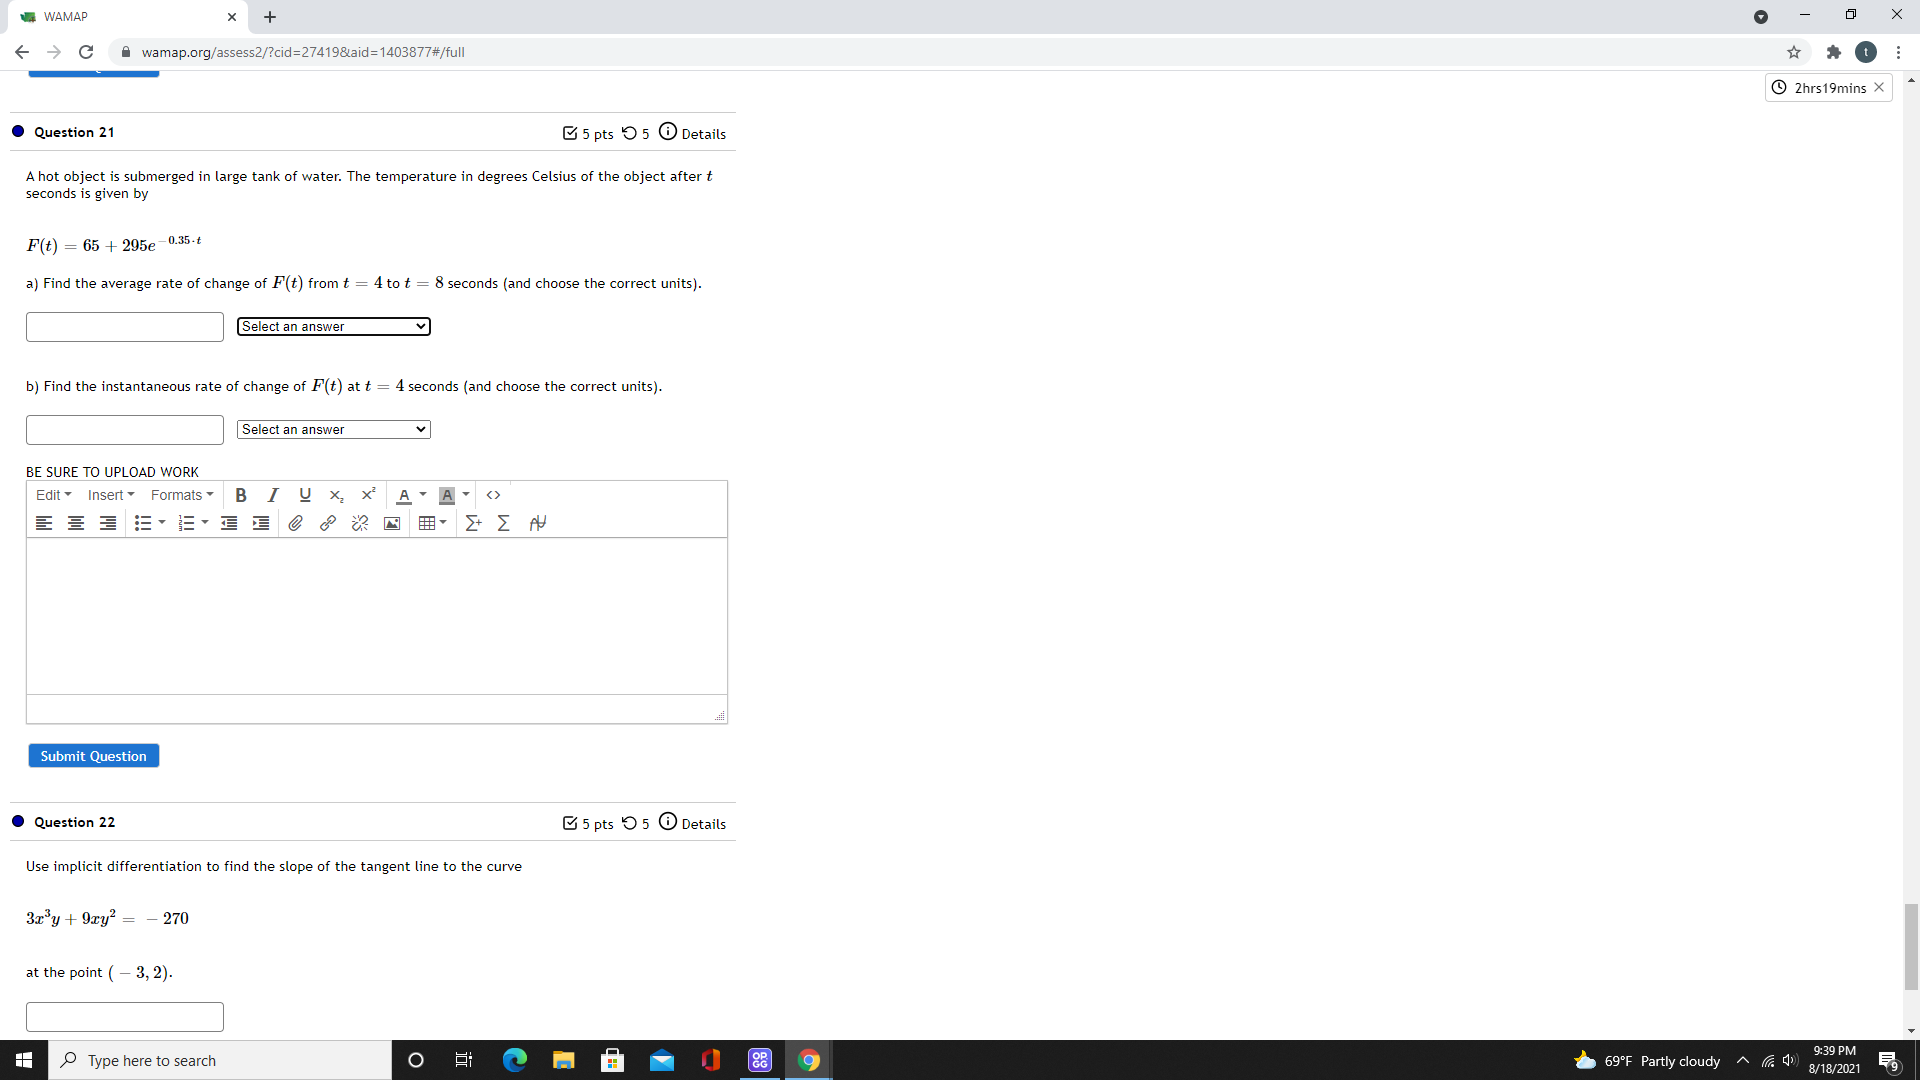The height and width of the screenshot is (1080, 1920).
Task: Apply center text alignment
Action: (75, 523)
